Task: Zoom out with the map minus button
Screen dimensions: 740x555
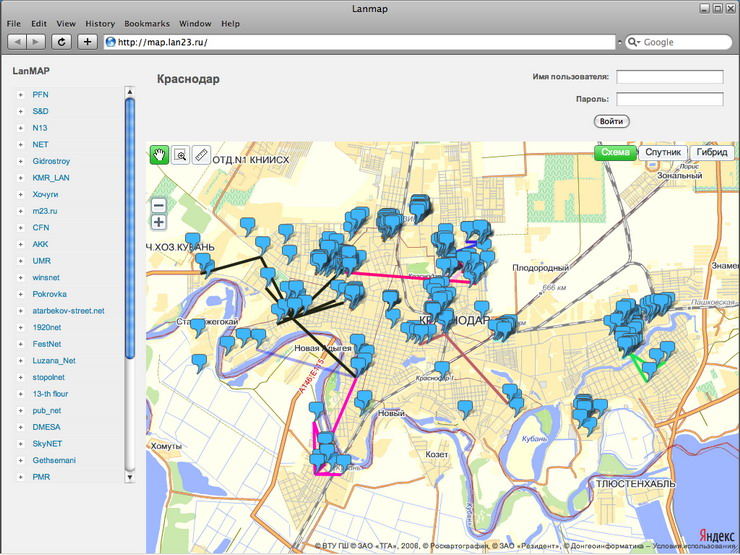Action: pos(158,204)
